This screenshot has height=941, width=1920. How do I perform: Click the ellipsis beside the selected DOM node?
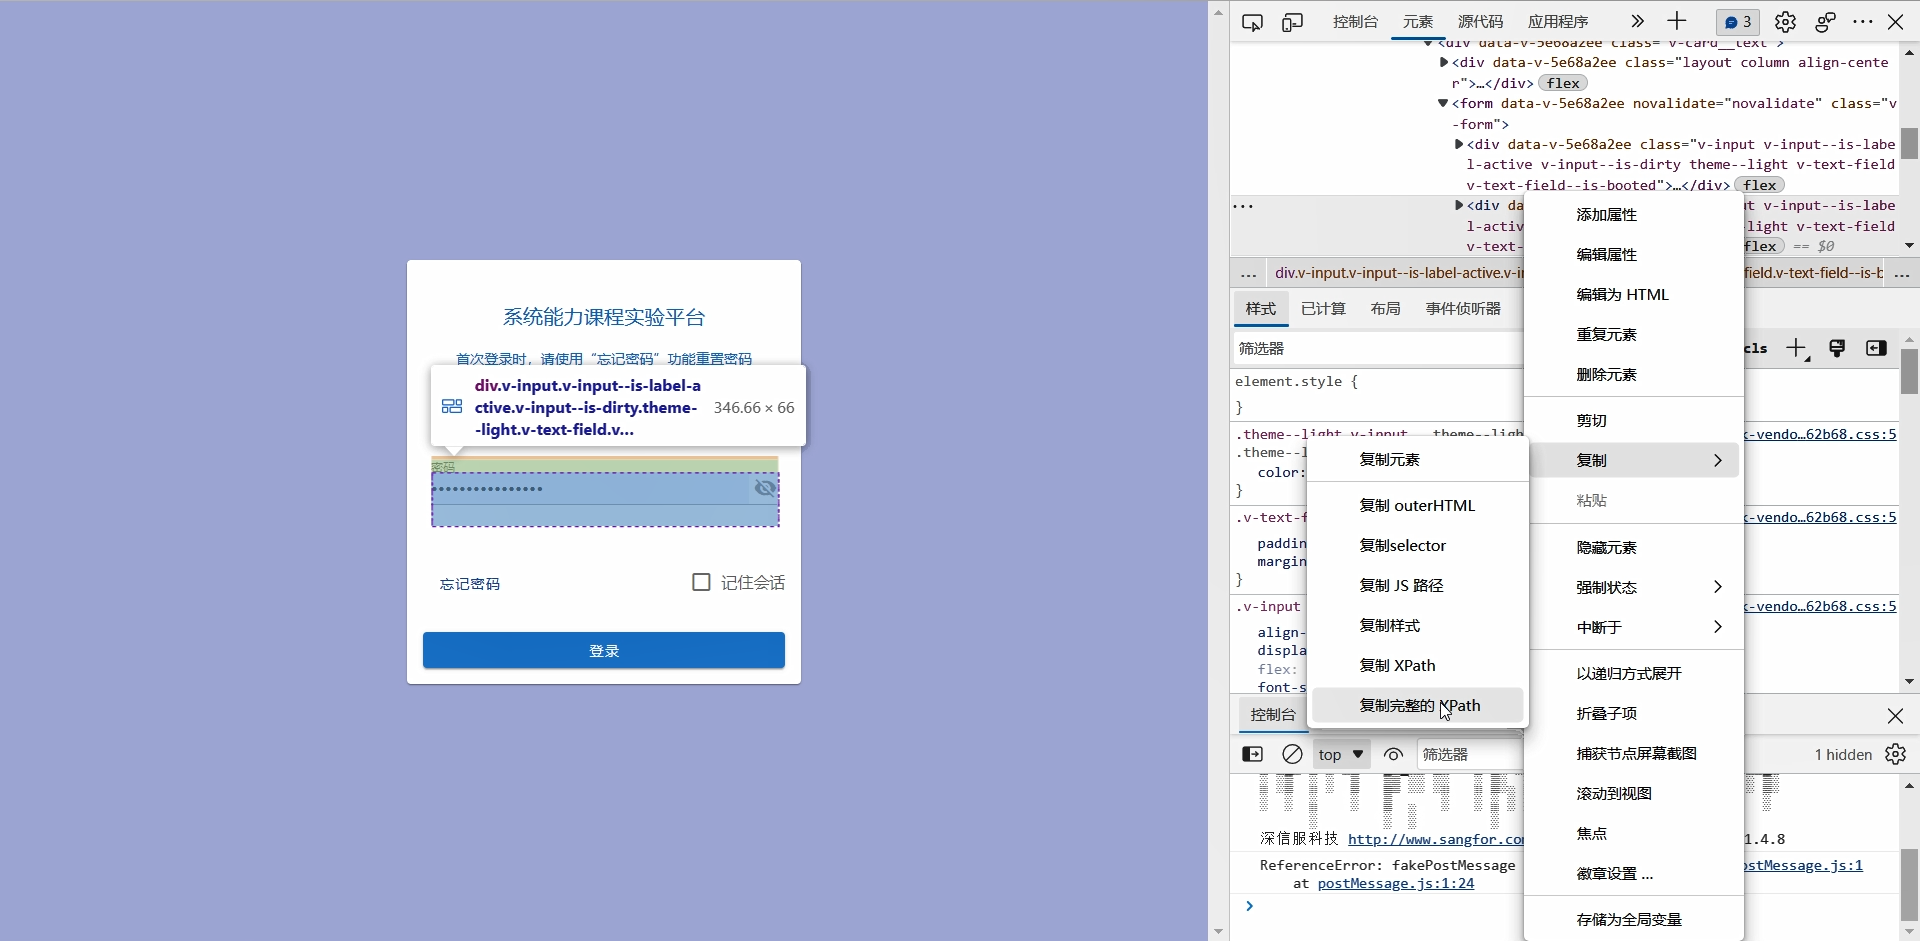click(x=1243, y=206)
